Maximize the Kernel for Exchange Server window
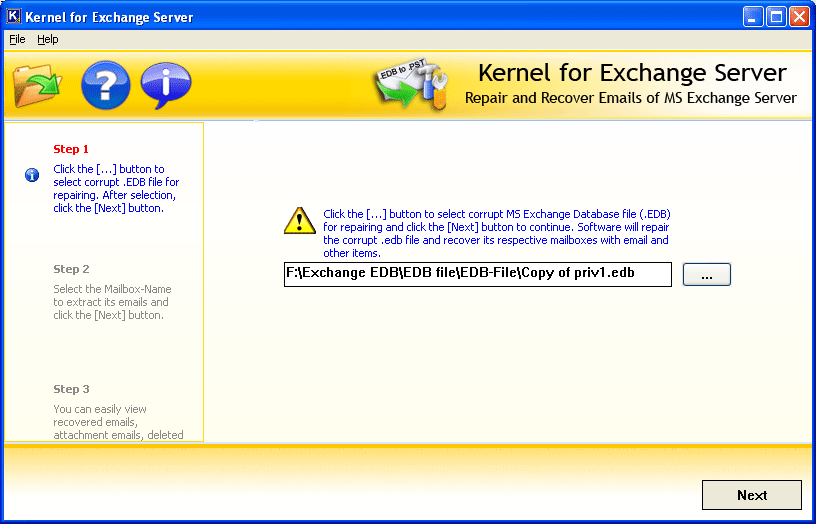 pos(776,17)
